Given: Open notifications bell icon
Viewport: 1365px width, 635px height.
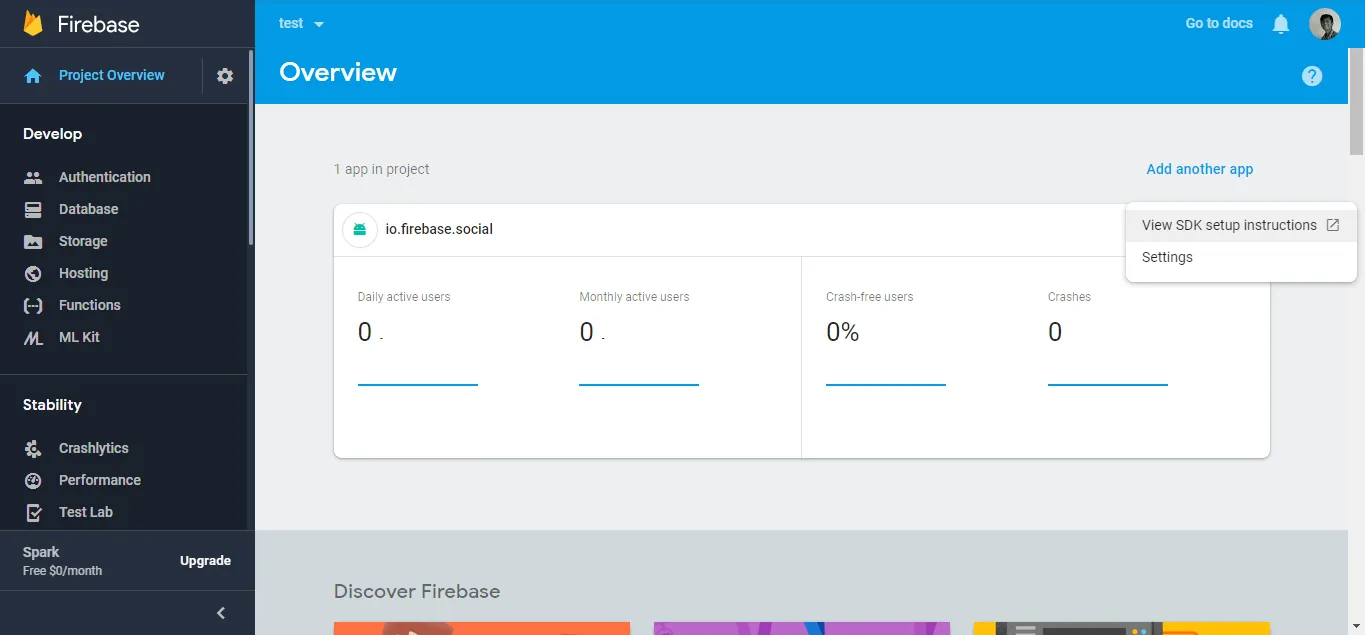Looking at the screenshot, I should [x=1281, y=24].
